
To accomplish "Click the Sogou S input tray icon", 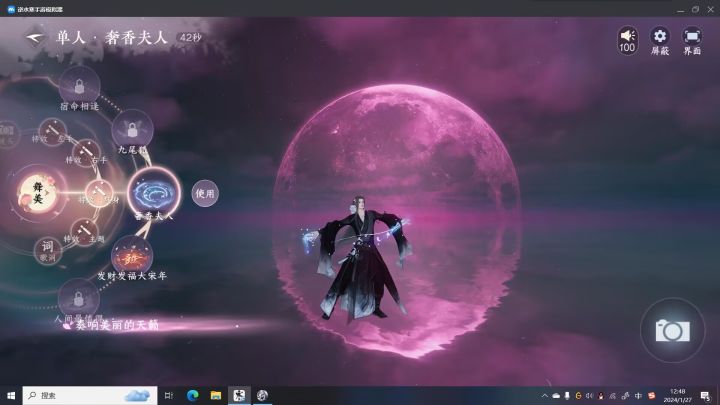I will 652,395.
